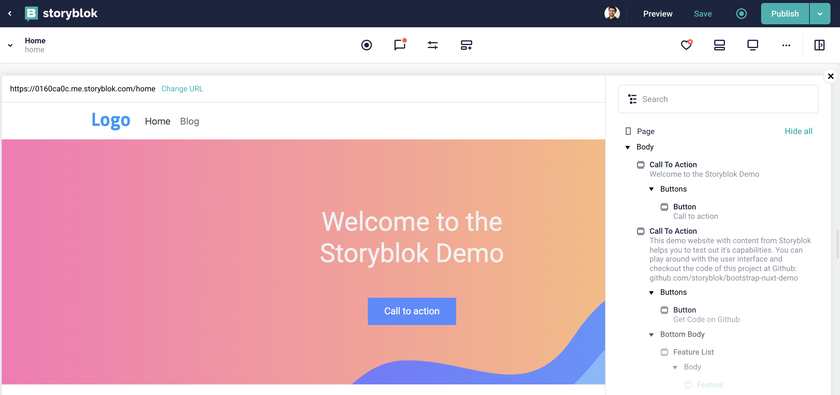The image size is (840, 395).
Task: Expand the Home story chevron
Action: [x=10, y=45]
